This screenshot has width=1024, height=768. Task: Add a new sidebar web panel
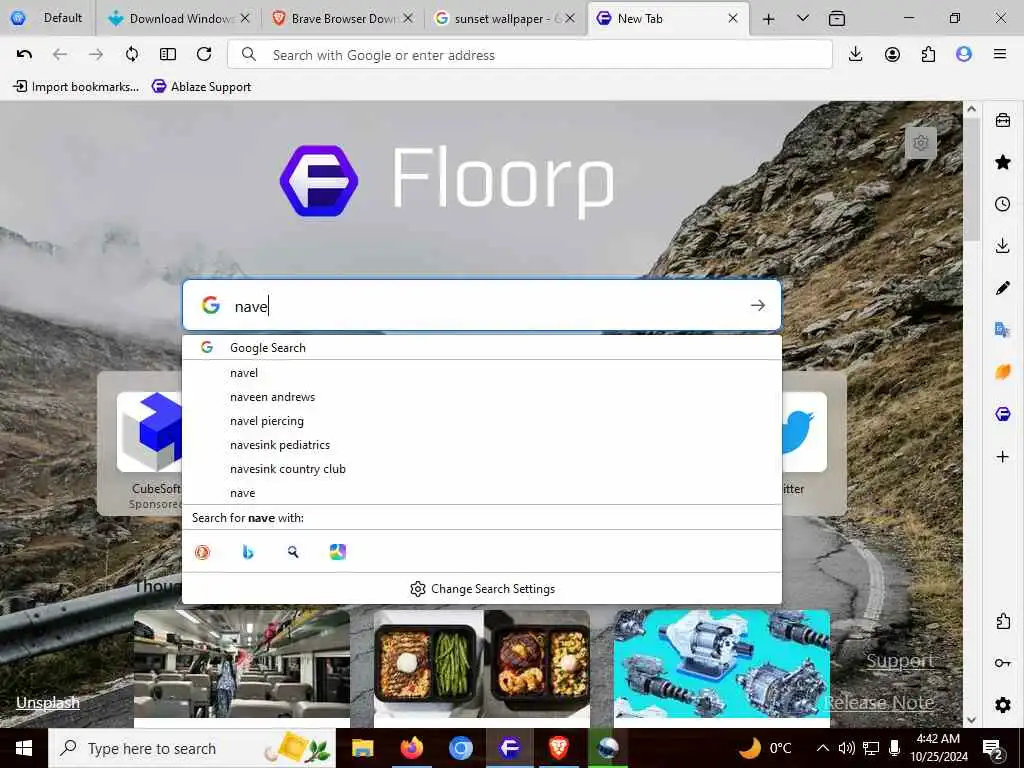click(x=1003, y=456)
